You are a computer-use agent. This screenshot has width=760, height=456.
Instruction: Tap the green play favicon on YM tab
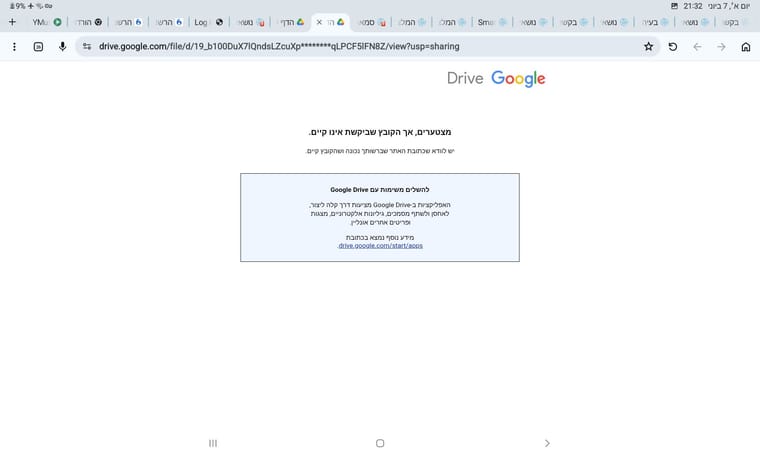coord(57,22)
